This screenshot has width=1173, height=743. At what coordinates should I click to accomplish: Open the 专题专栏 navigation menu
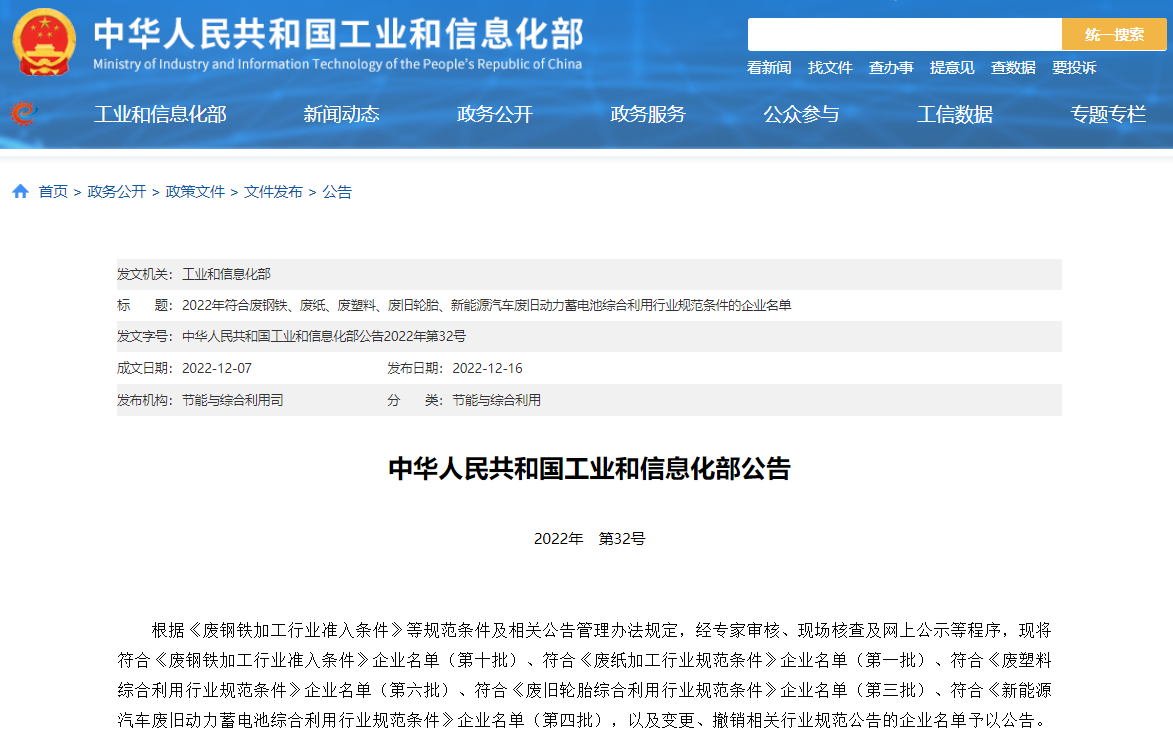pyautogui.click(x=1106, y=113)
